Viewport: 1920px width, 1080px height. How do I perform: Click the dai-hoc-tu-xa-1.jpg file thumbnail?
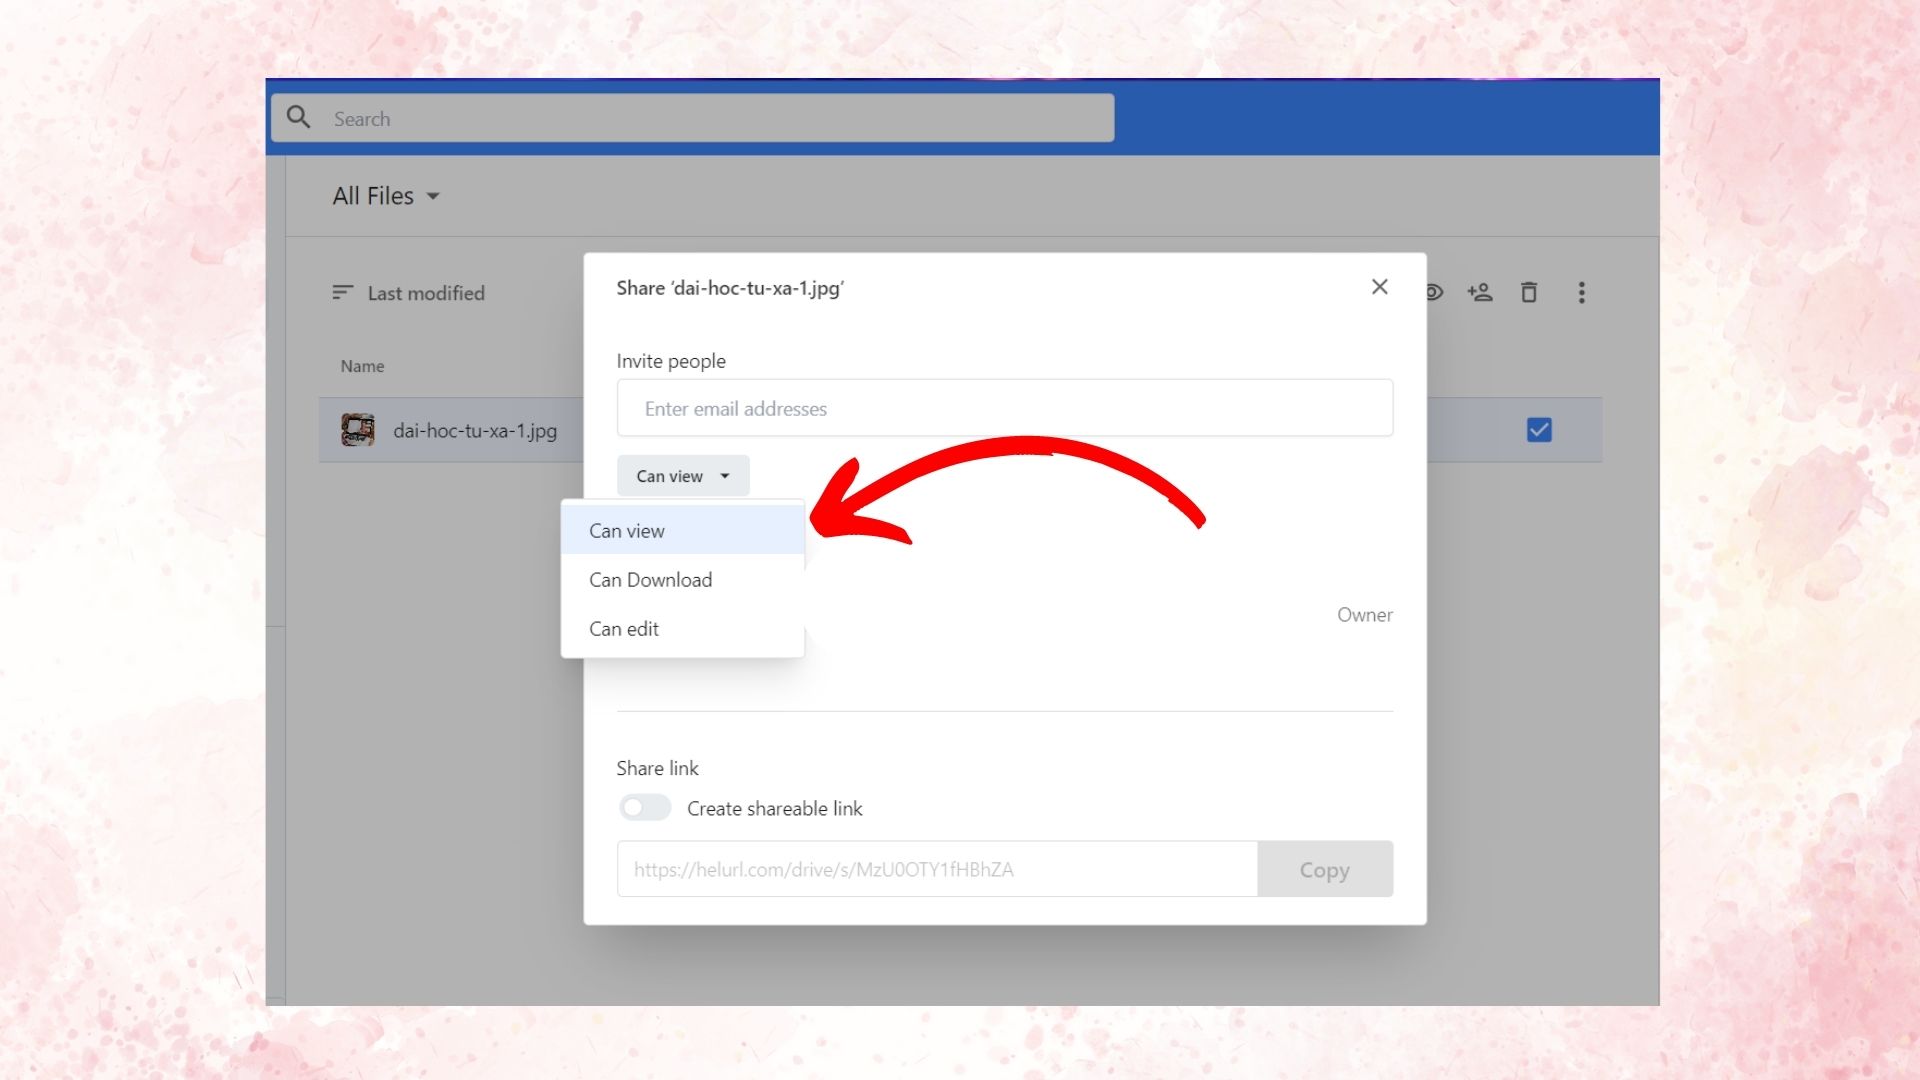(x=358, y=430)
